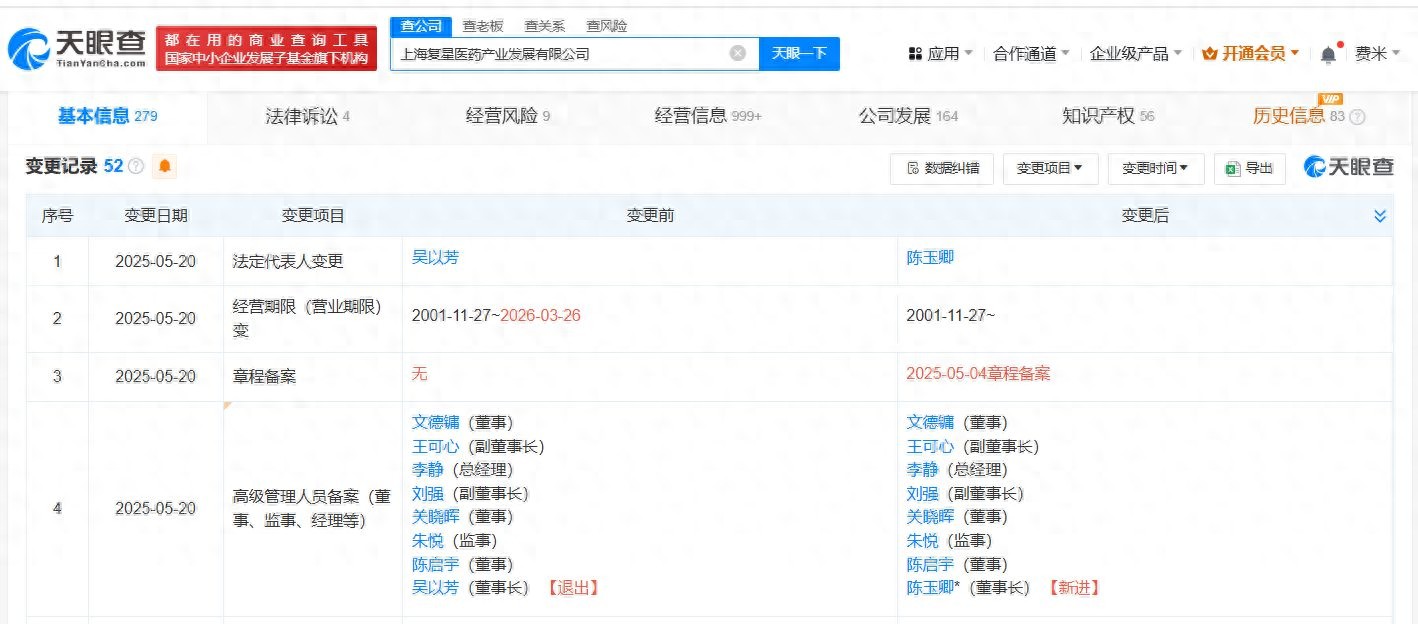1418x624 pixels.
Task: Expand table using blue double-chevron icon
Action: point(1380,216)
